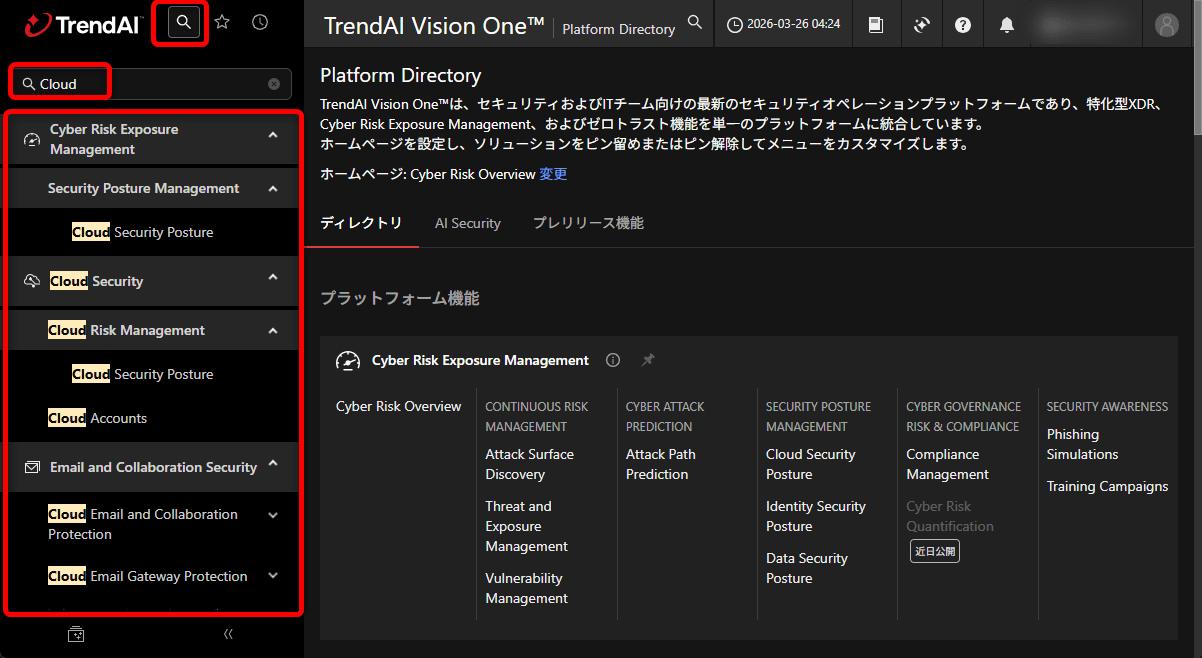Click the プラットフォーム機能 section heading

point(400,298)
